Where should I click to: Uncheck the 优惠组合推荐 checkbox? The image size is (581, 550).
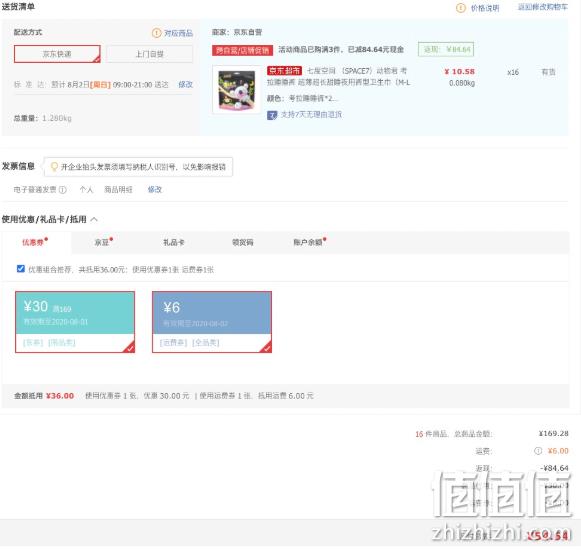(21, 269)
